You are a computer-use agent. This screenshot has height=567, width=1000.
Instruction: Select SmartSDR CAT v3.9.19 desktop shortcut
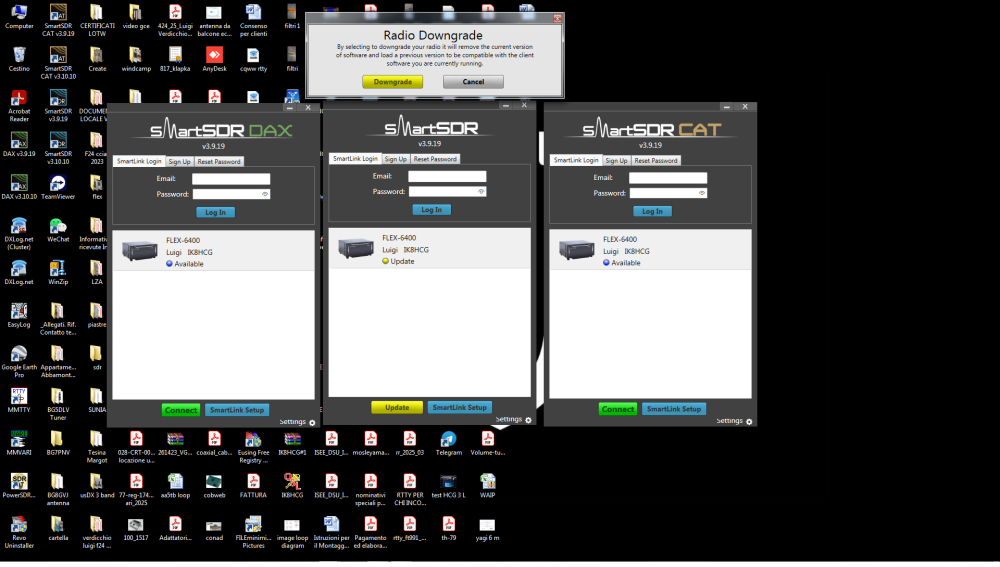pos(58,20)
